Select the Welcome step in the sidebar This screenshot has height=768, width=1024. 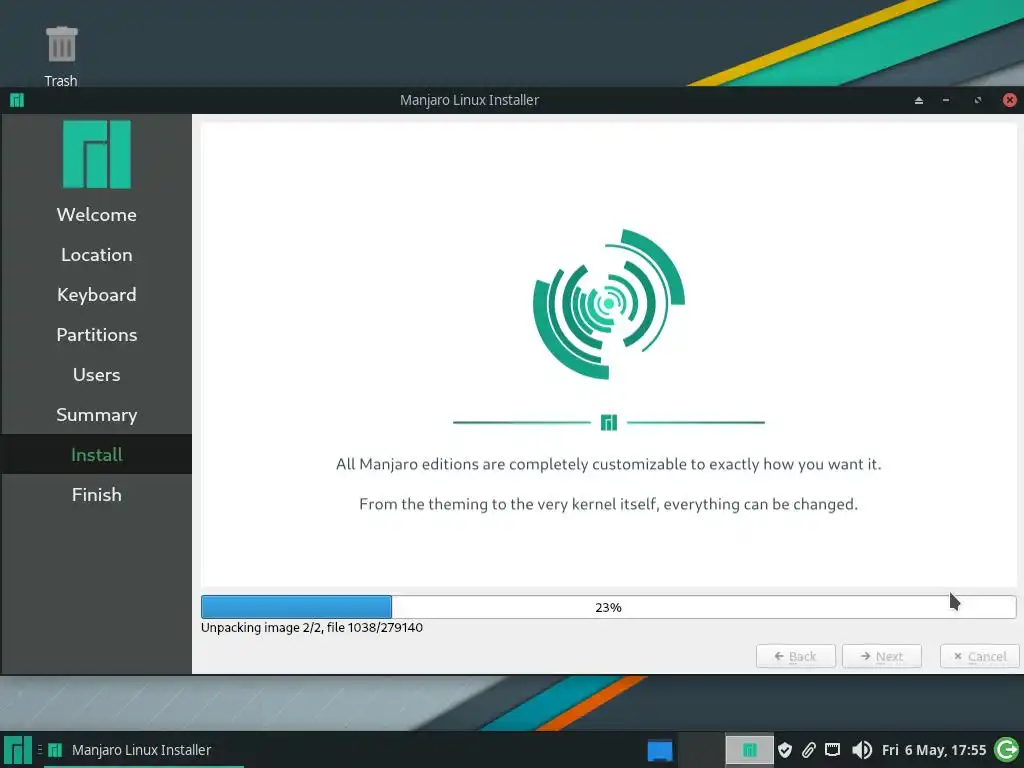tap(97, 215)
